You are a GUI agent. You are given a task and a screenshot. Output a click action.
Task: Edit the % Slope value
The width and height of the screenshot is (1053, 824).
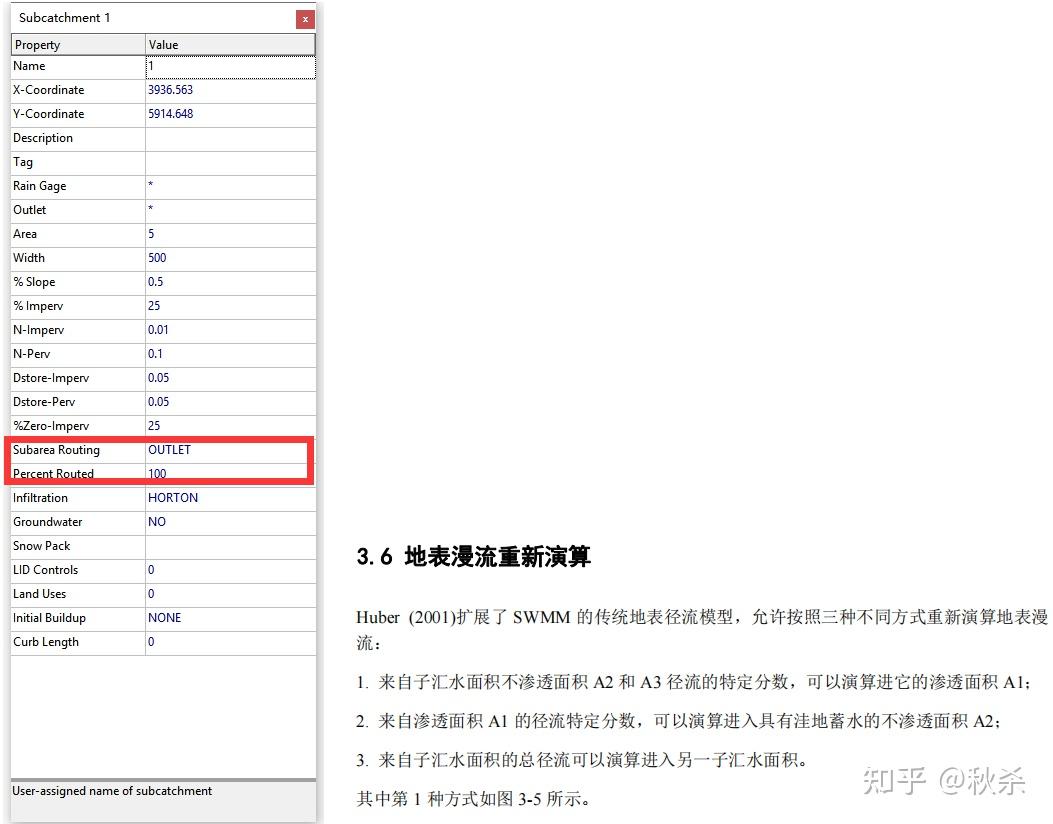pyautogui.click(x=230, y=282)
